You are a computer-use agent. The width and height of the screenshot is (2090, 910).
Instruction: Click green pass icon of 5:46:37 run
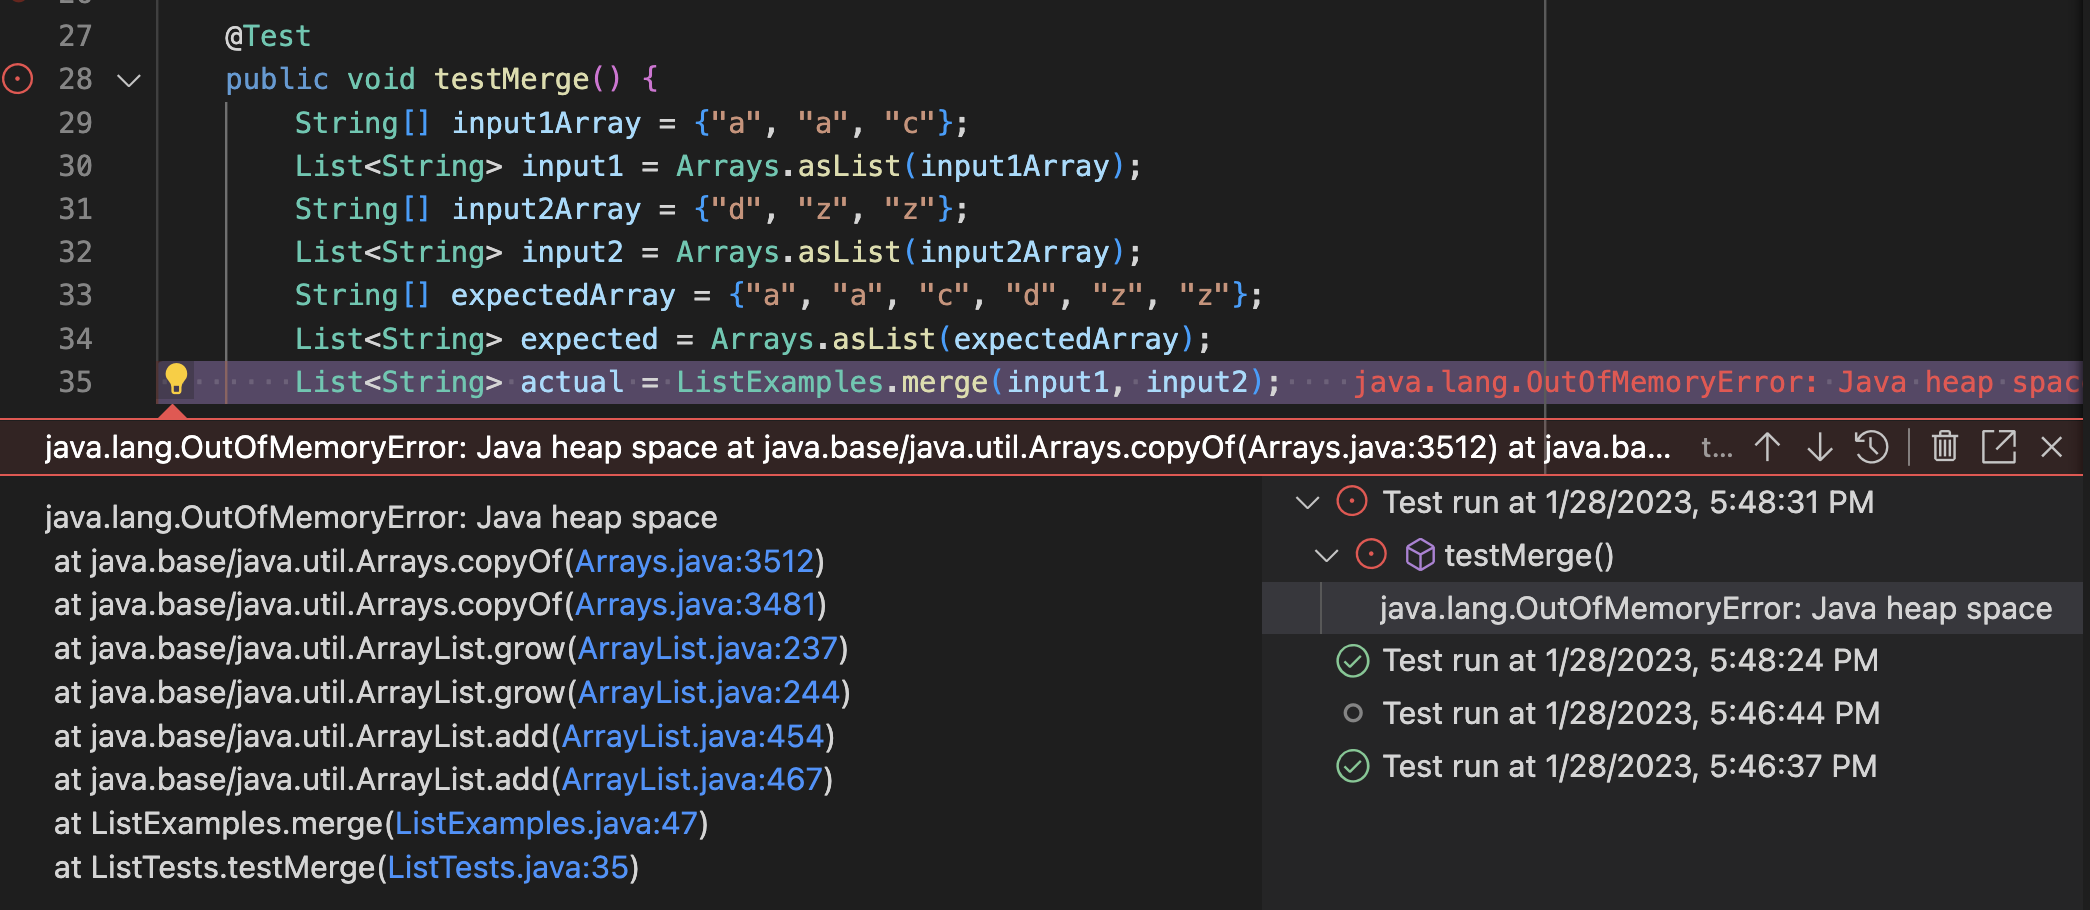coord(1353,766)
